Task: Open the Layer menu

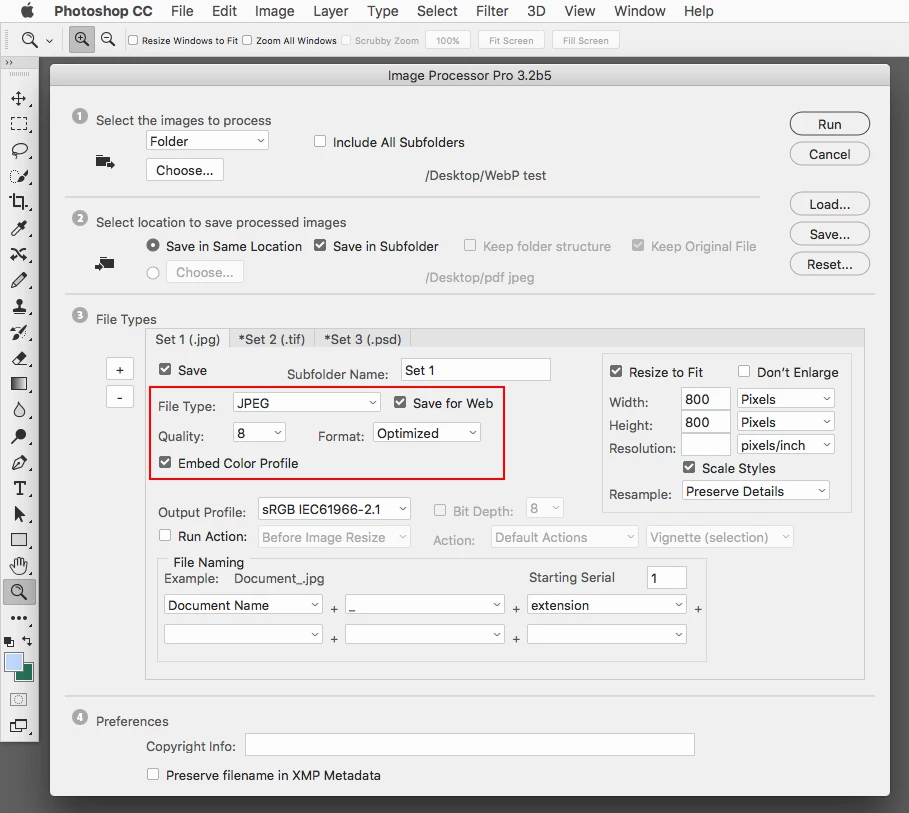Action: (x=330, y=11)
